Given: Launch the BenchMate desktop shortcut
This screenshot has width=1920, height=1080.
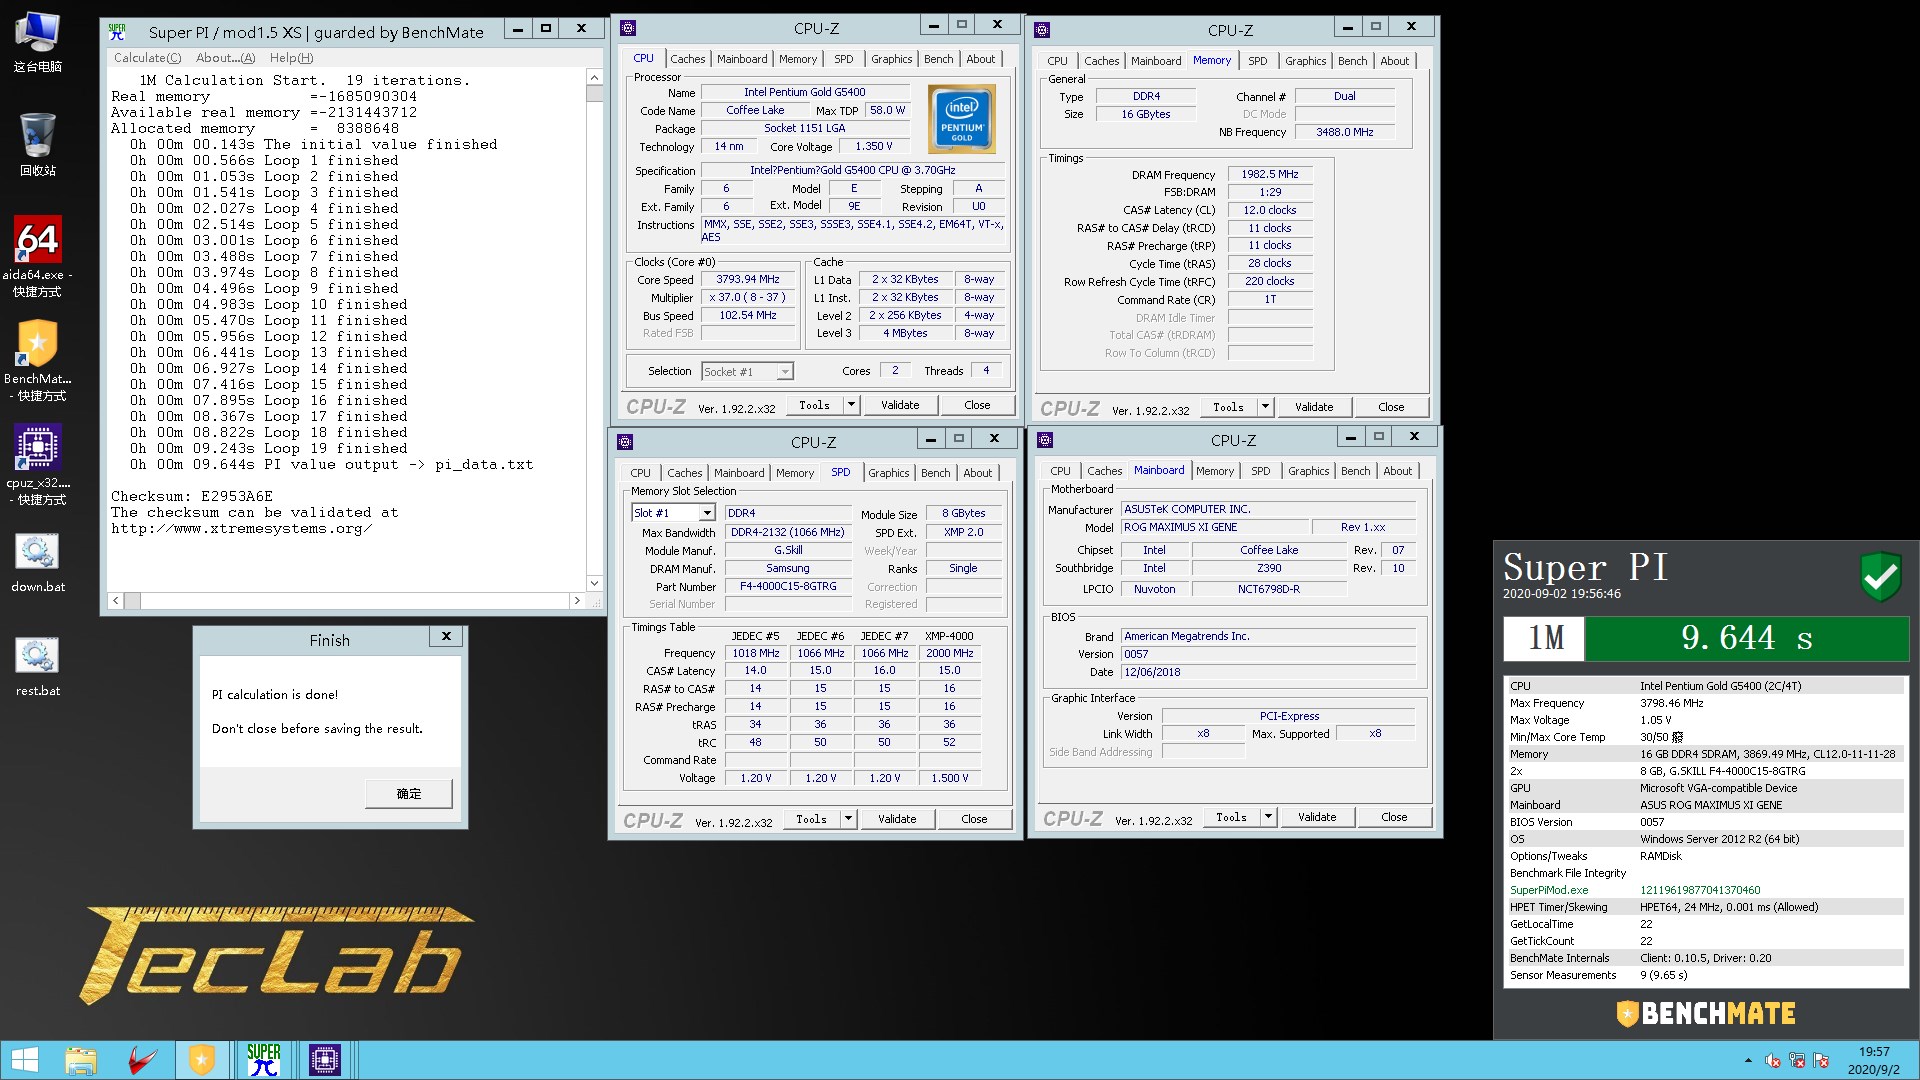Looking at the screenshot, I should pos(37,361).
